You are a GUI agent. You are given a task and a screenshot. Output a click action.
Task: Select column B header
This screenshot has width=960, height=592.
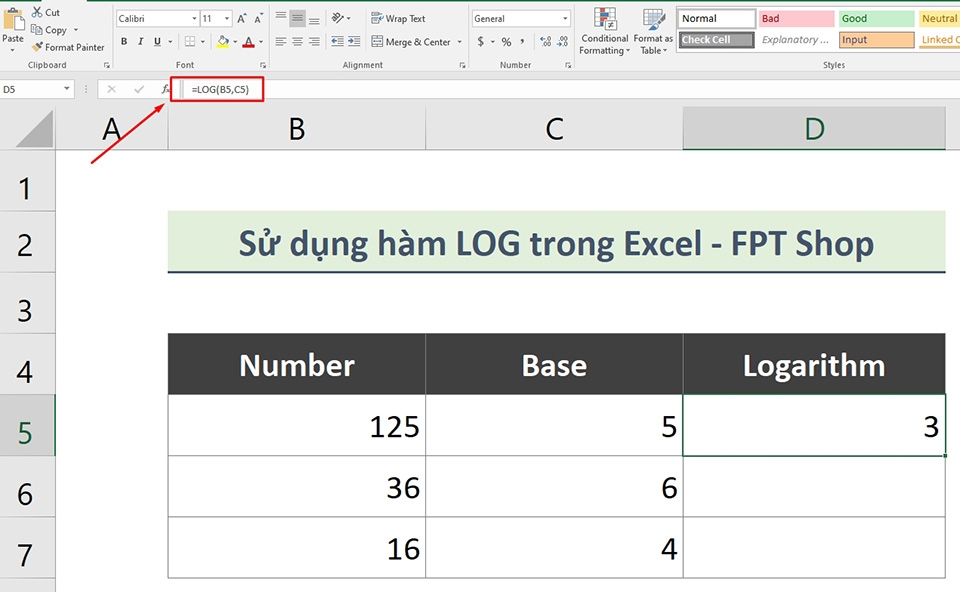pyautogui.click(x=297, y=129)
